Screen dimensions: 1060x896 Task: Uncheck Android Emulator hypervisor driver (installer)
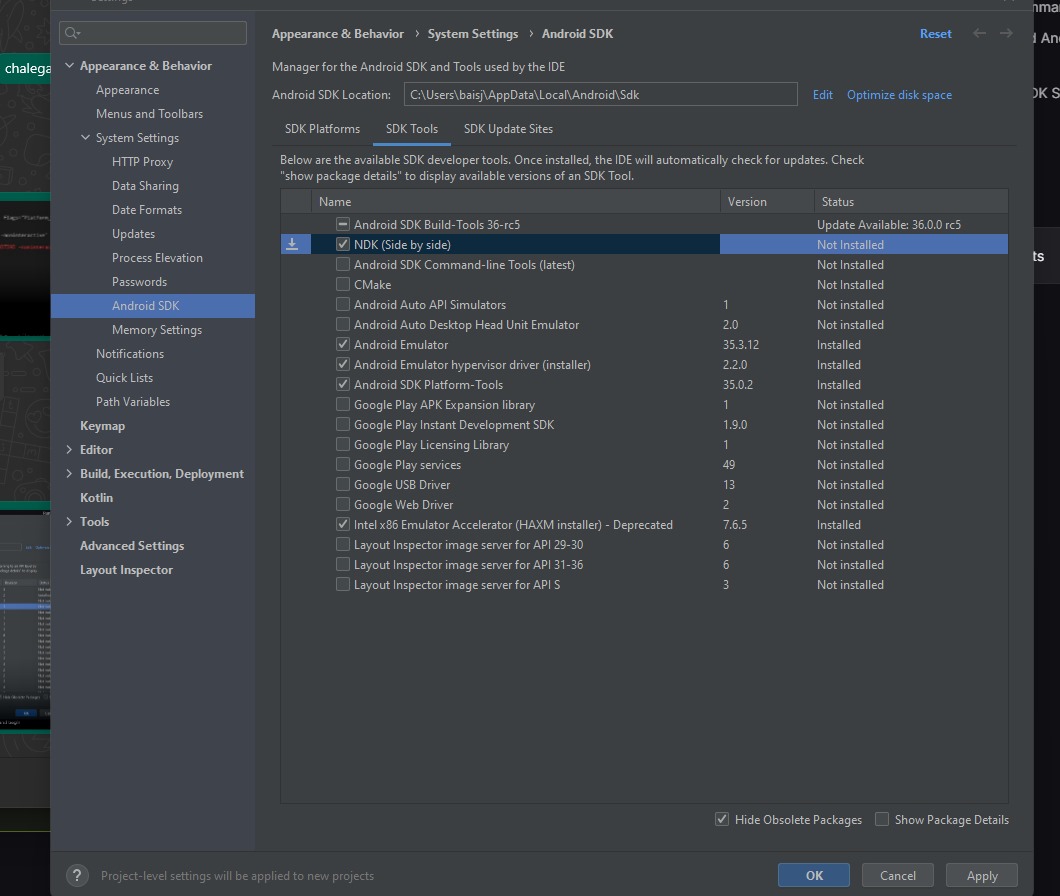click(x=343, y=364)
